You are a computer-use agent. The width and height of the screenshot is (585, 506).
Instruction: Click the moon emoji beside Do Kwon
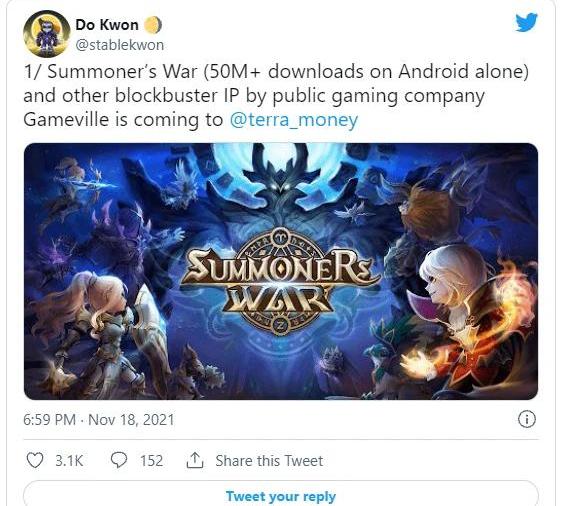point(153,25)
